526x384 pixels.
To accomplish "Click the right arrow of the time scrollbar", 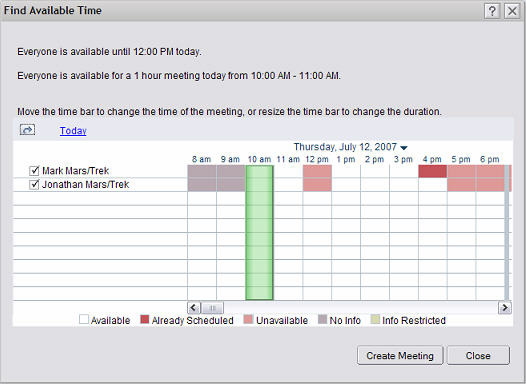I will point(505,308).
